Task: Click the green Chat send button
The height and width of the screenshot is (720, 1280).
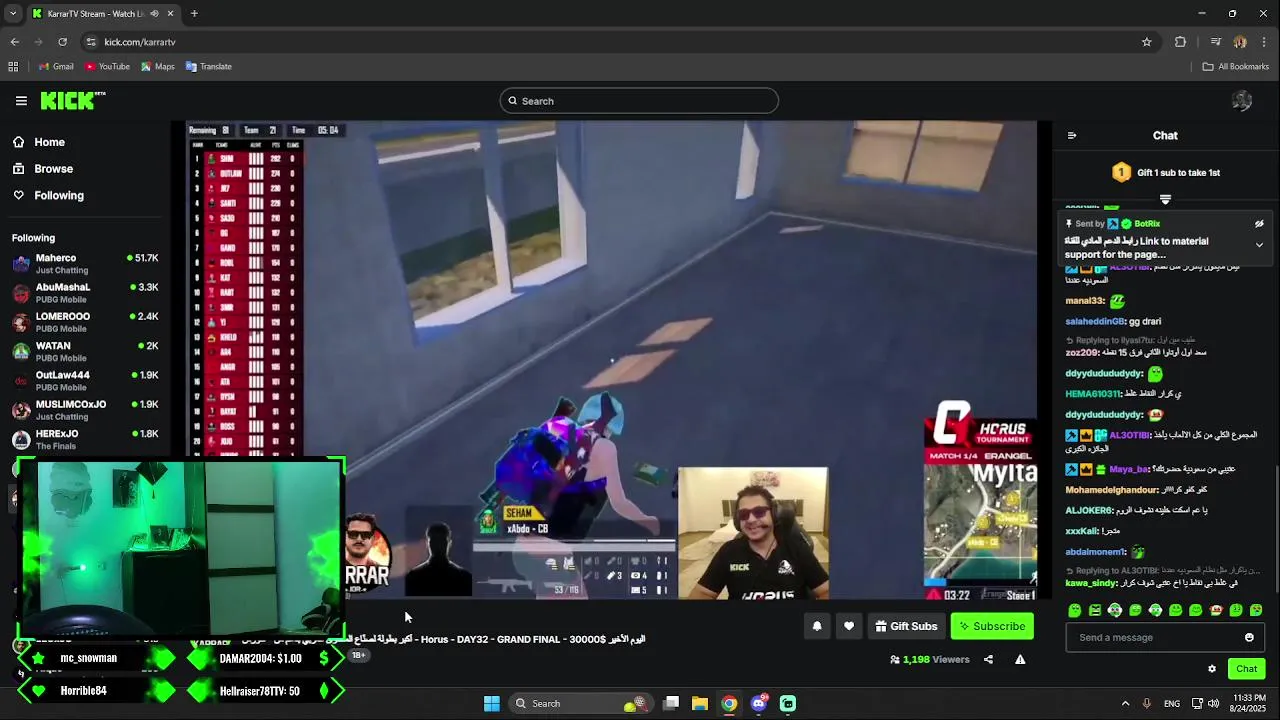Action: pos(1246,669)
